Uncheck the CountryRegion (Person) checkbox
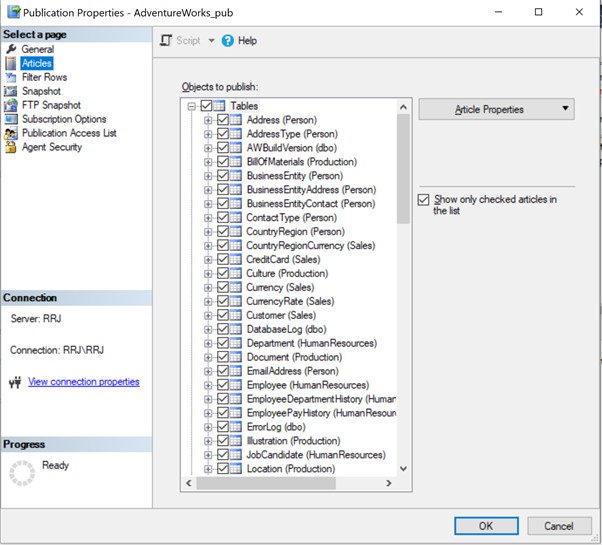602x545 pixels. [223, 231]
